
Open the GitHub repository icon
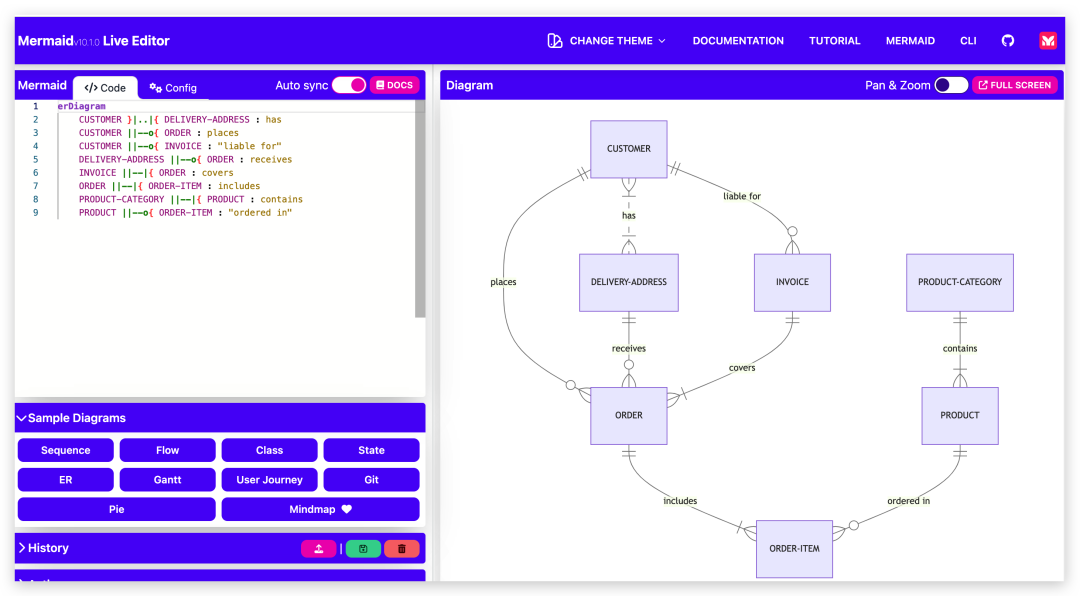(1007, 40)
